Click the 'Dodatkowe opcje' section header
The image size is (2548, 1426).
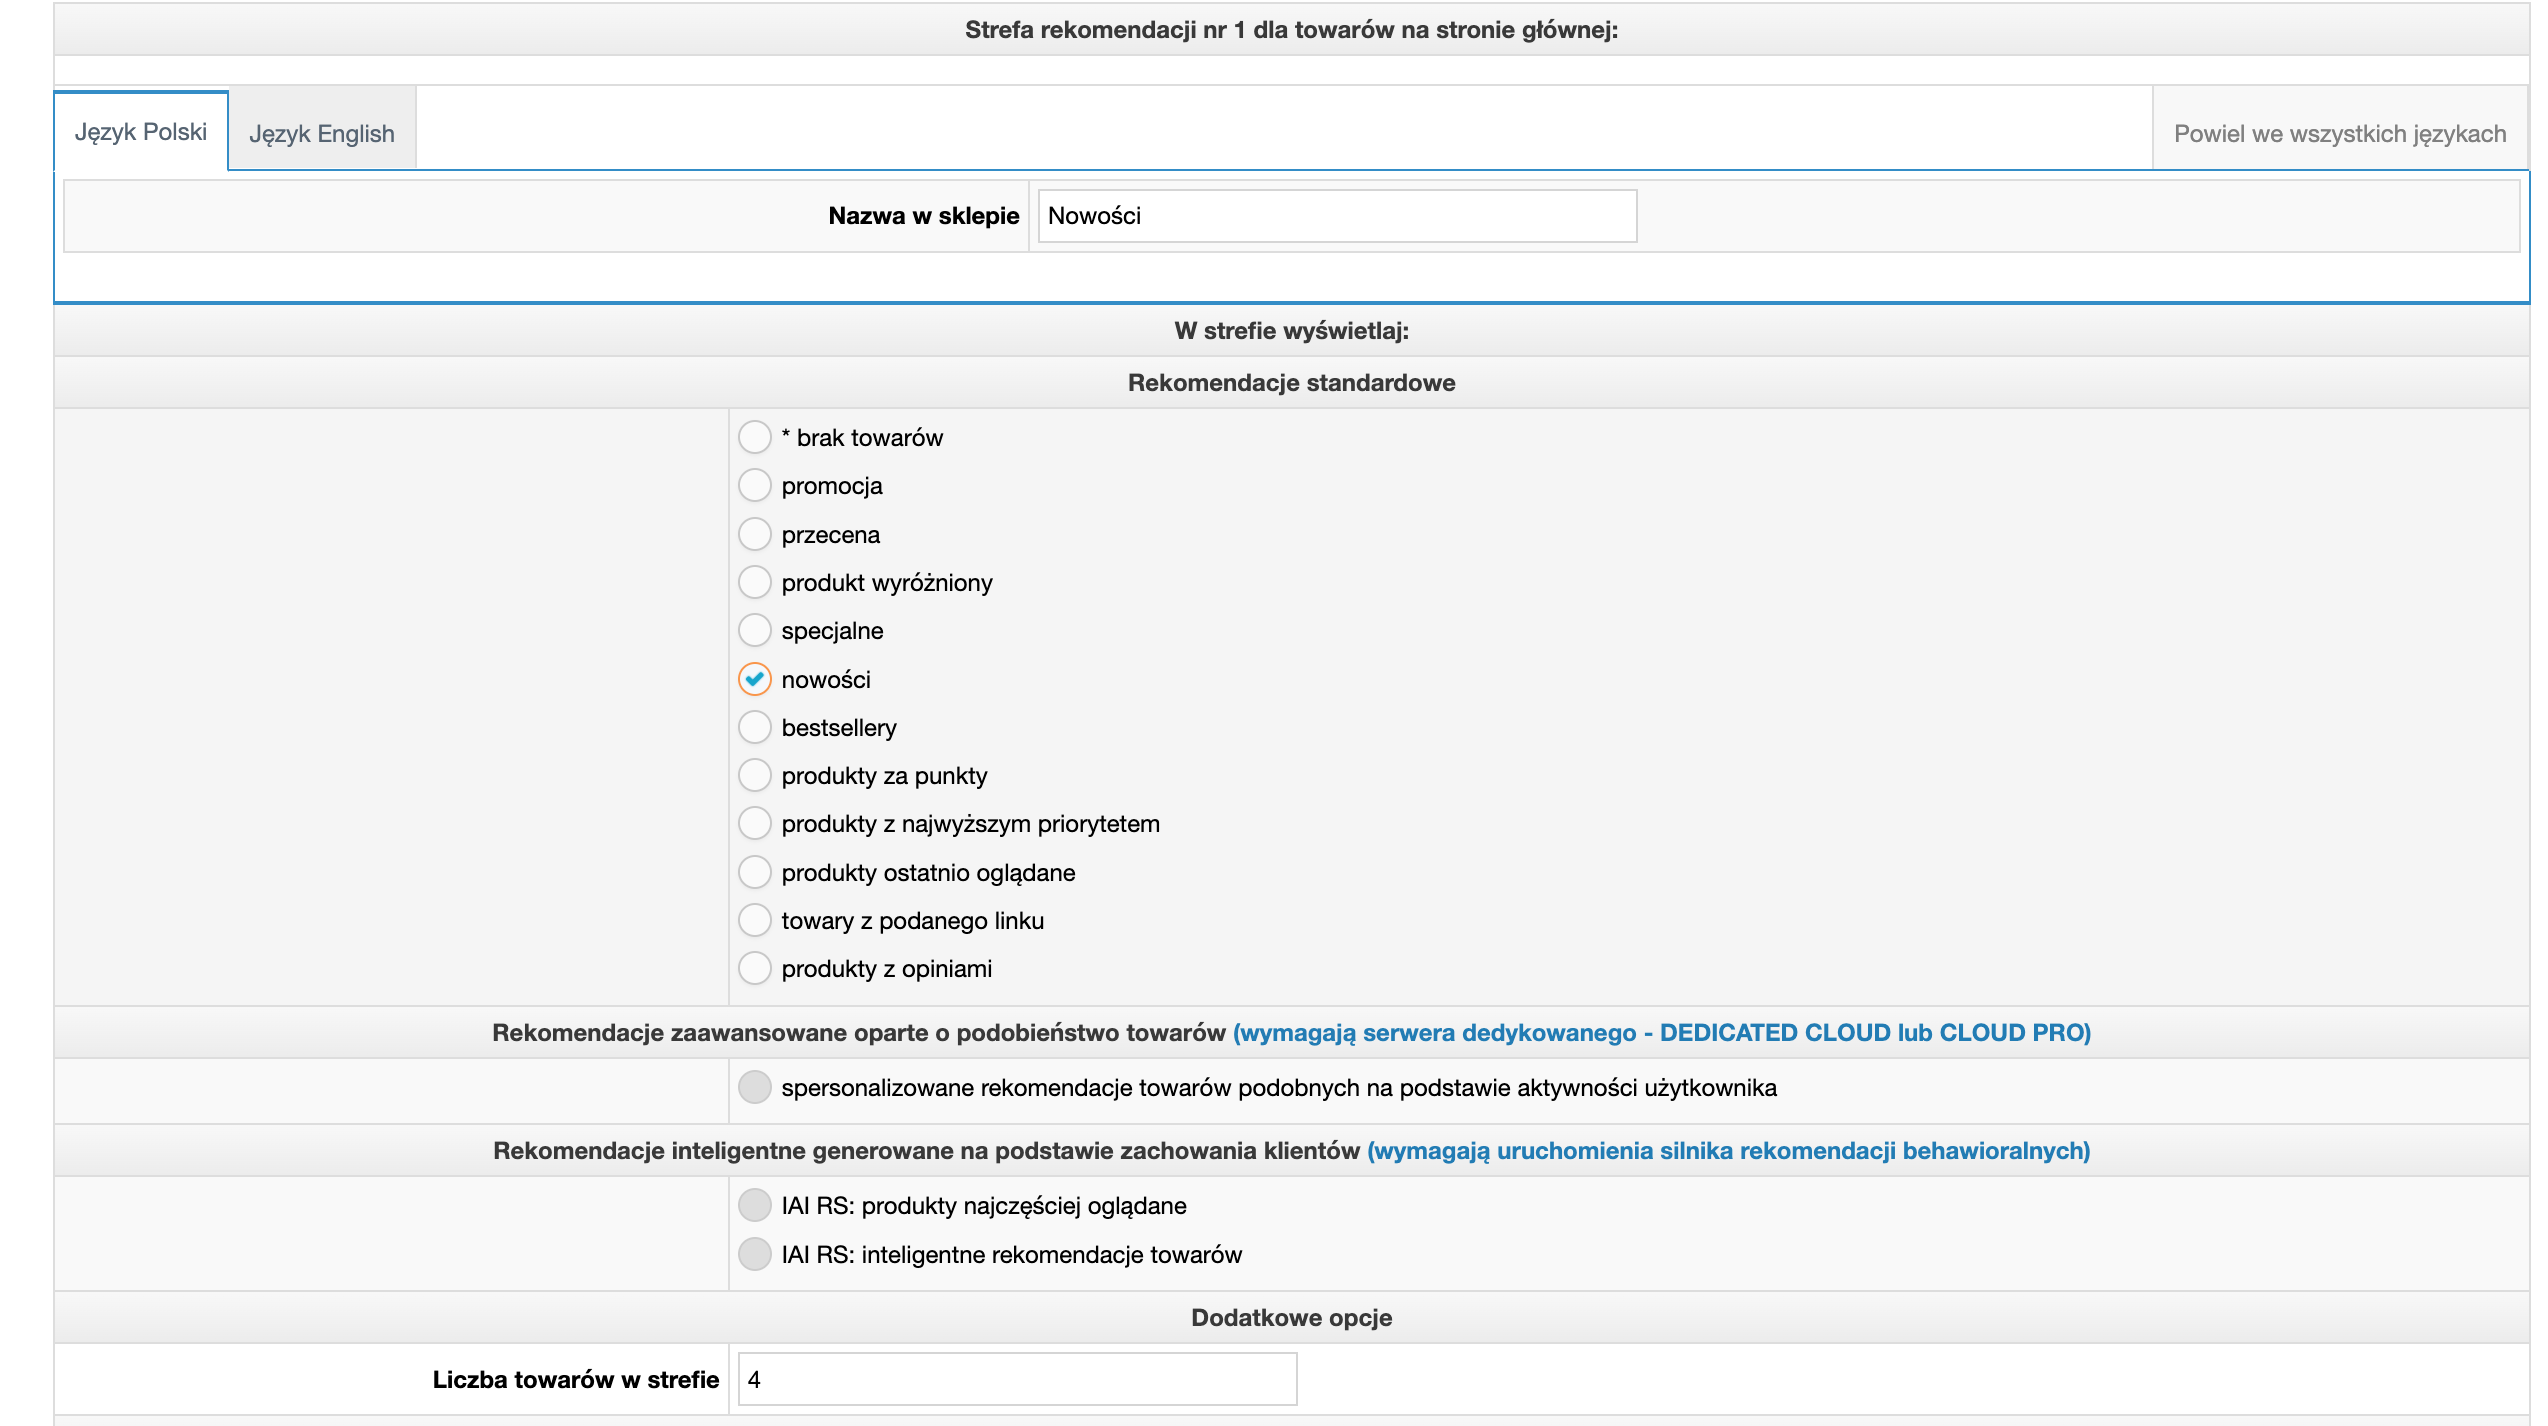click(1291, 1318)
